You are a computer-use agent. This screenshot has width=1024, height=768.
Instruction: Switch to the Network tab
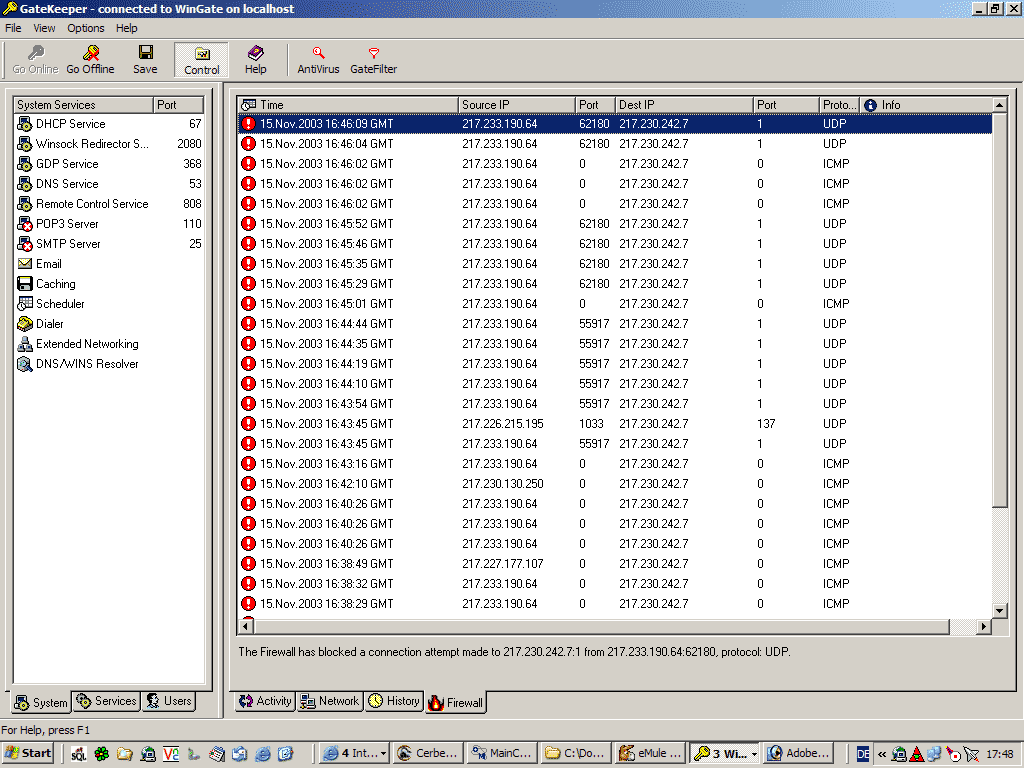(x=330, y=701)
